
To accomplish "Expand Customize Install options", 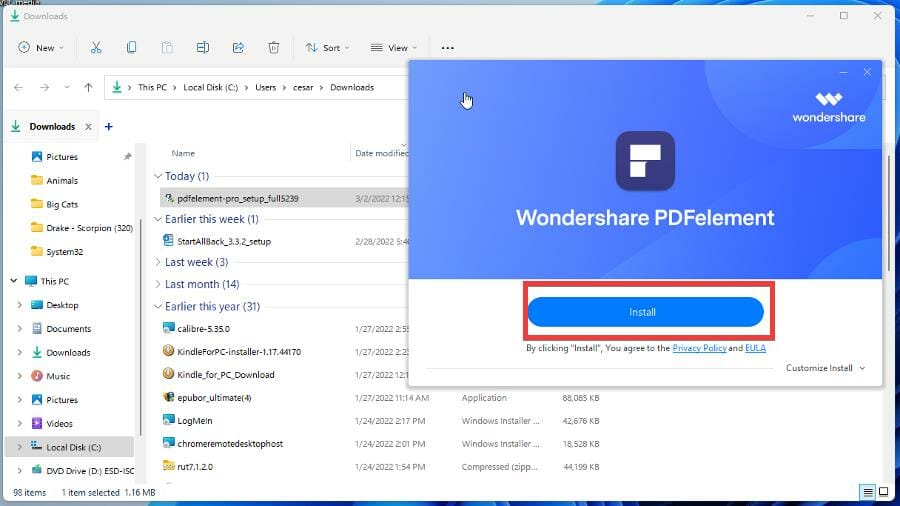I will [825, 368].
